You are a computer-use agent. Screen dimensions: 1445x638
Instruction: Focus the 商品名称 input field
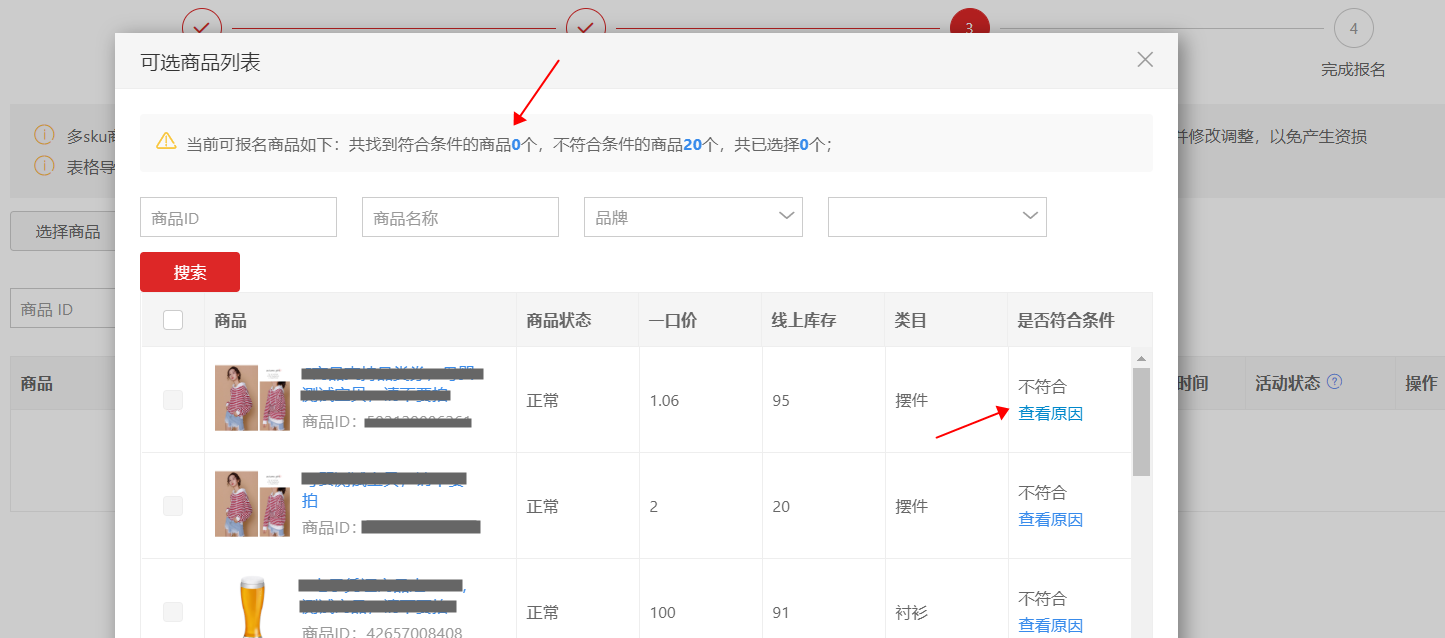tap(460, 217)
